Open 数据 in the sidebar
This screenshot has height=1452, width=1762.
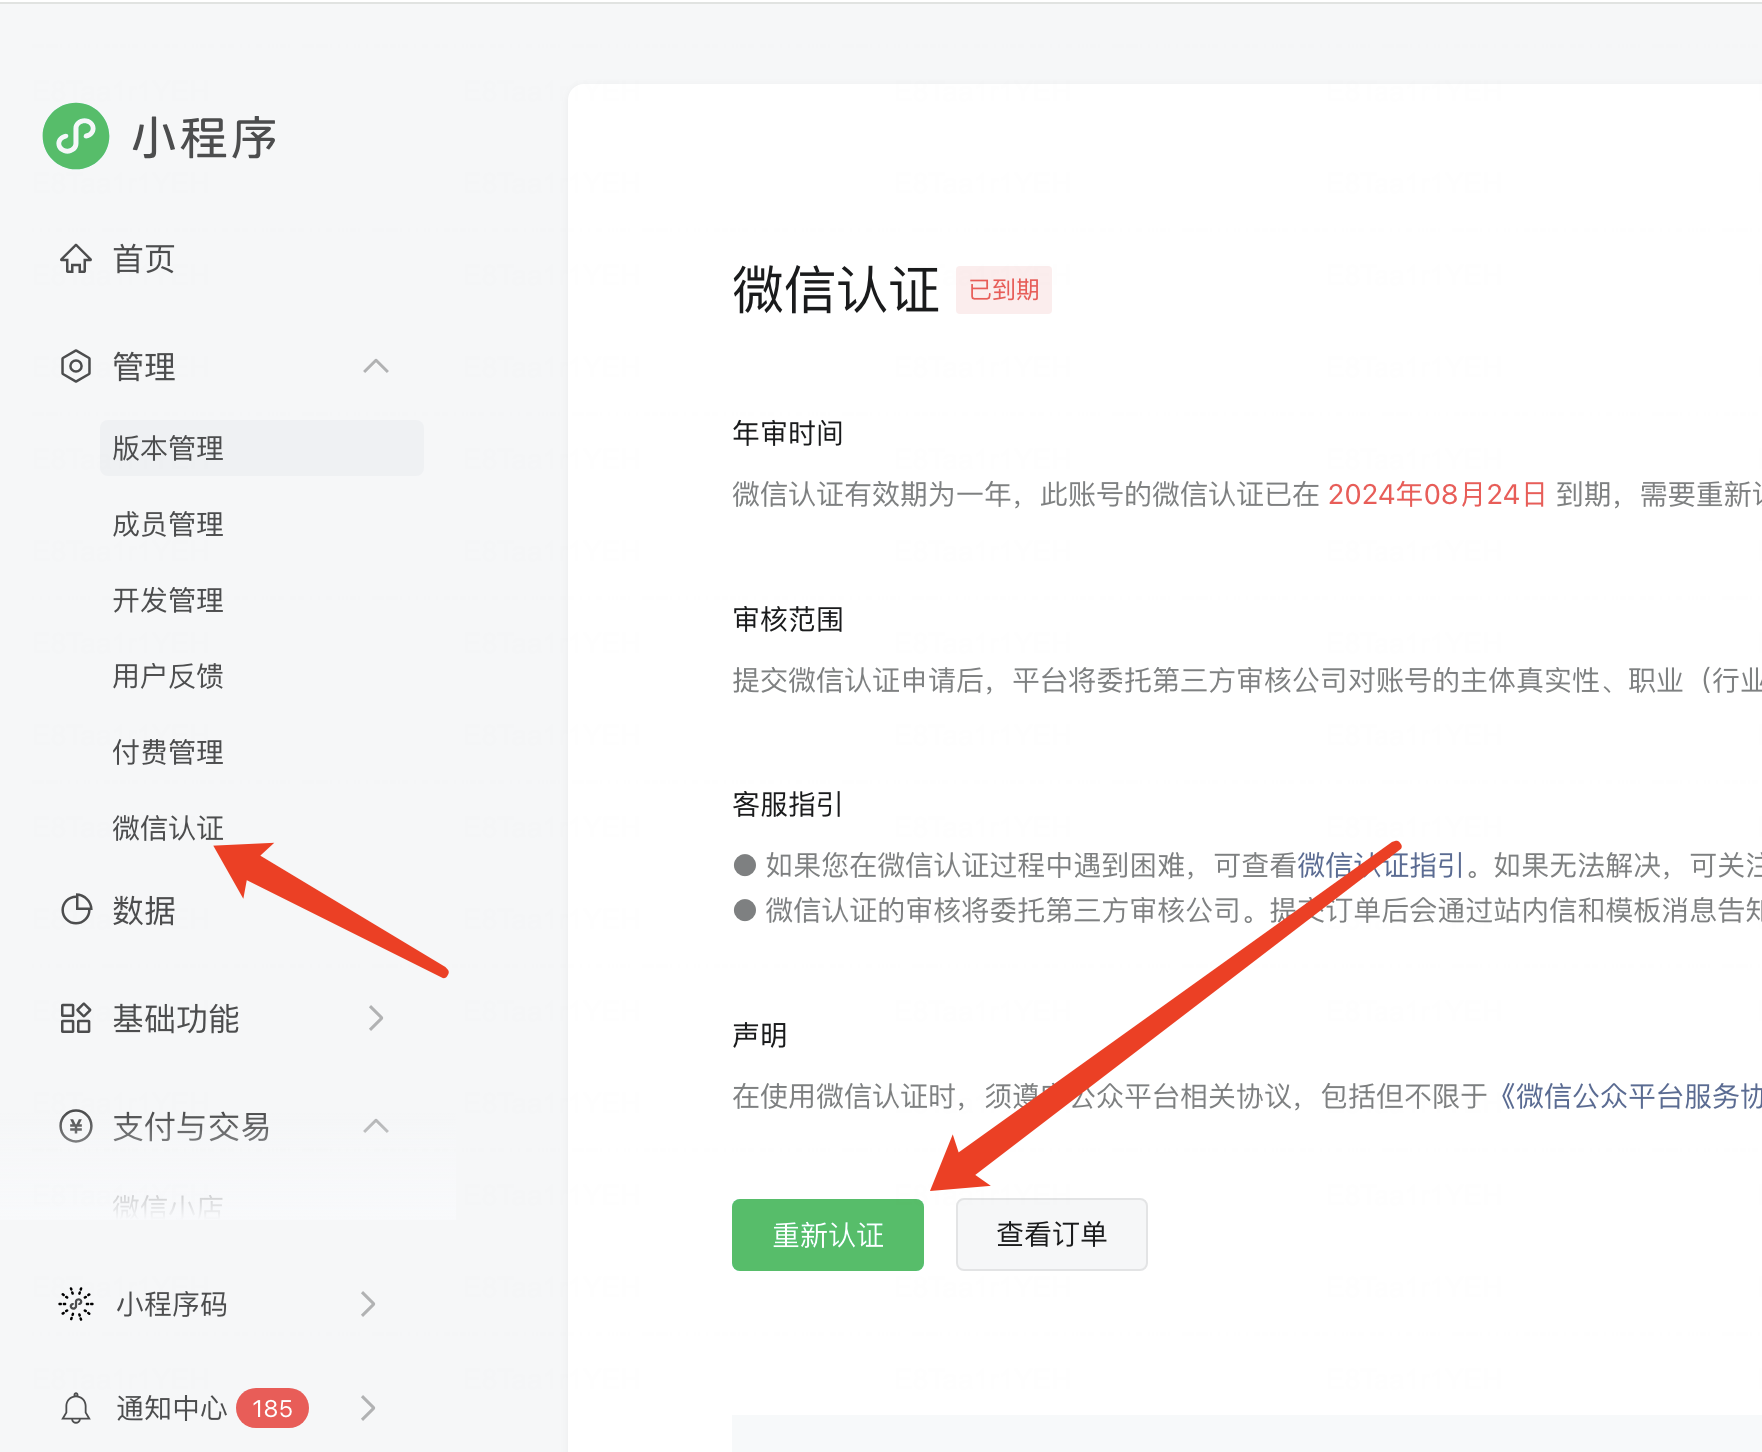[144, 910]
